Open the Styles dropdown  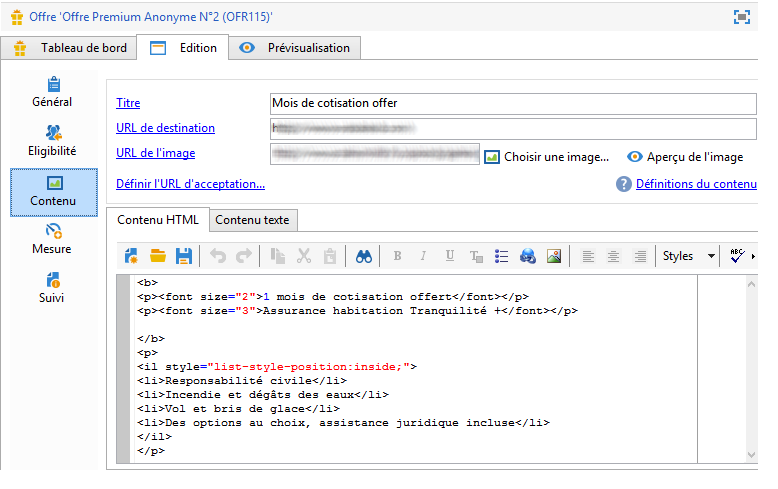point(689,256)
